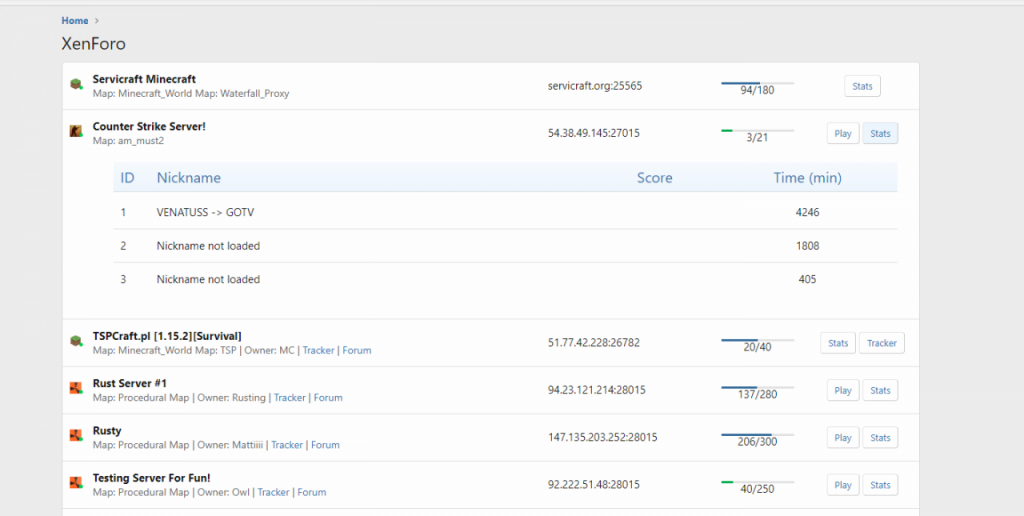The height and width of the screenshot is (516, 1024).
Task: Click the ID column header
Action: click(x=127, y=178)
